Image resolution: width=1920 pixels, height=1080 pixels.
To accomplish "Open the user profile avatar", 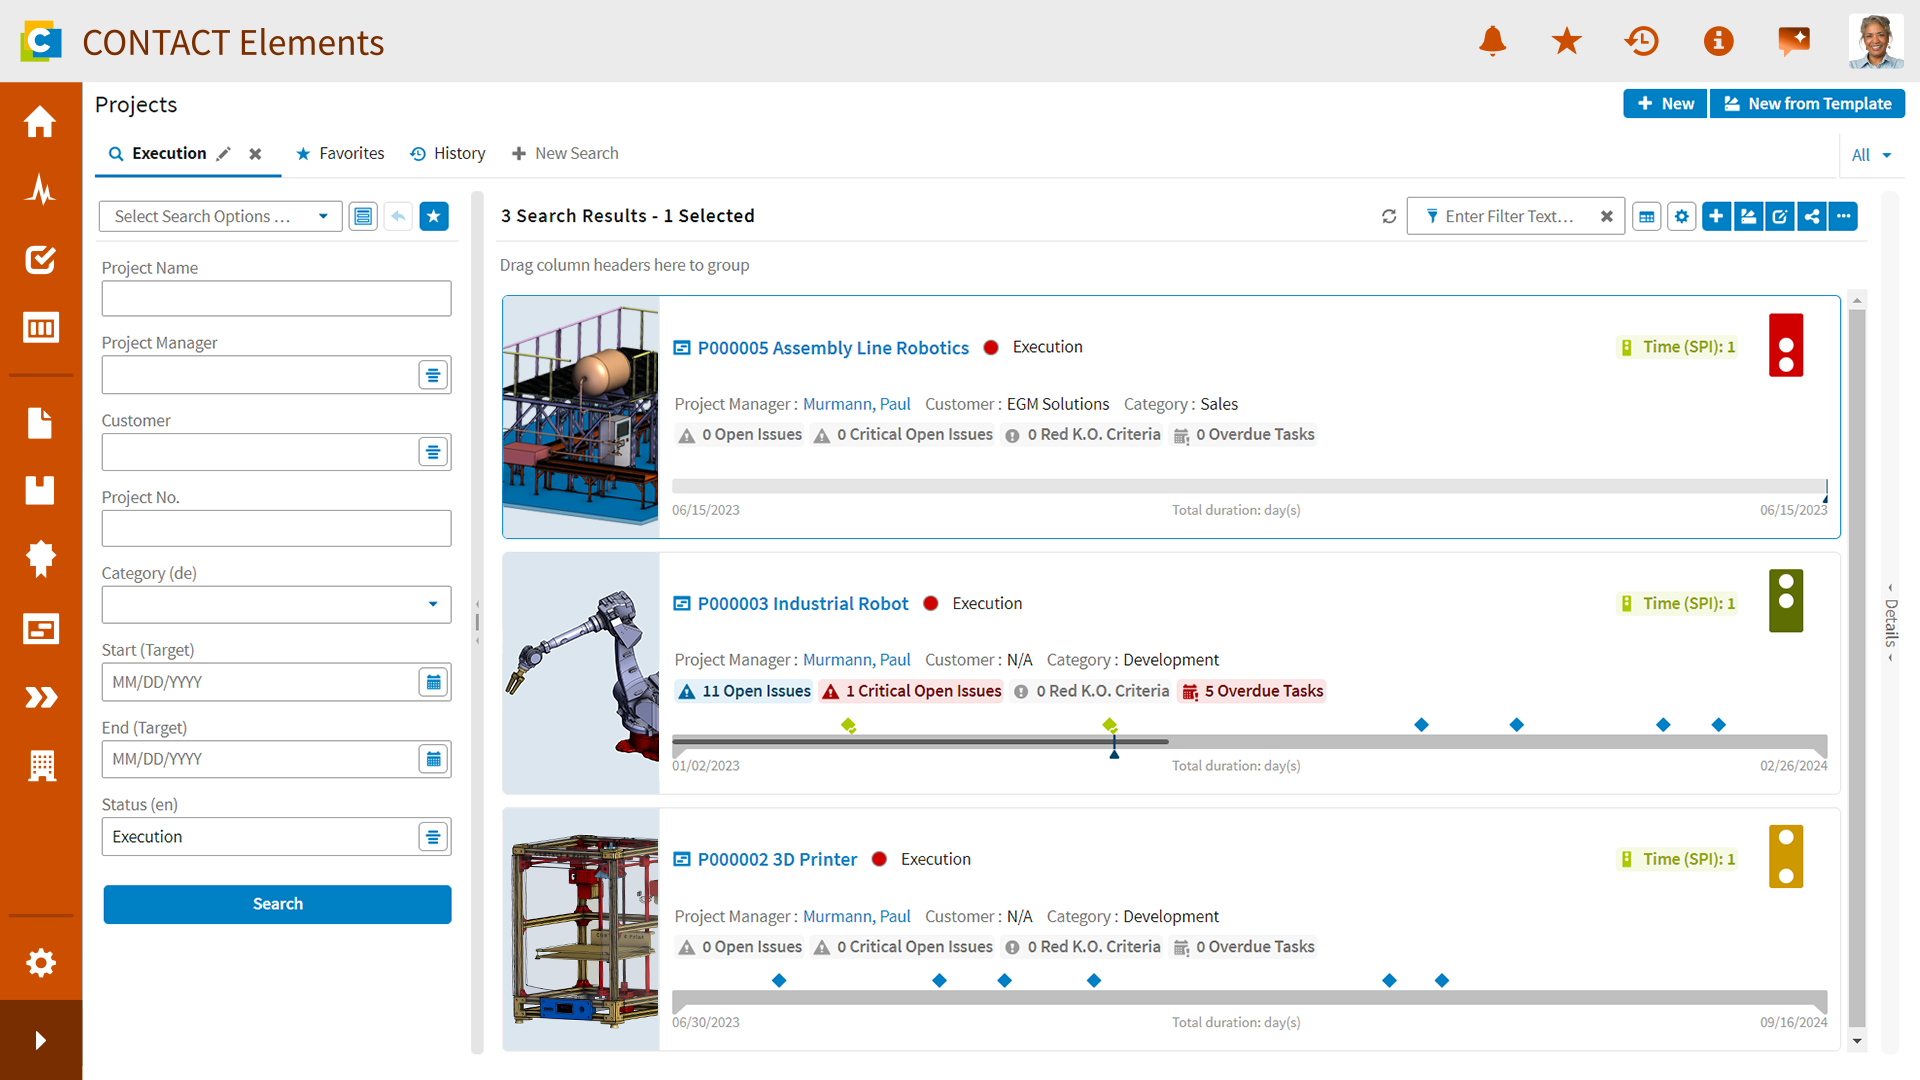I will tap(1876, 41).
